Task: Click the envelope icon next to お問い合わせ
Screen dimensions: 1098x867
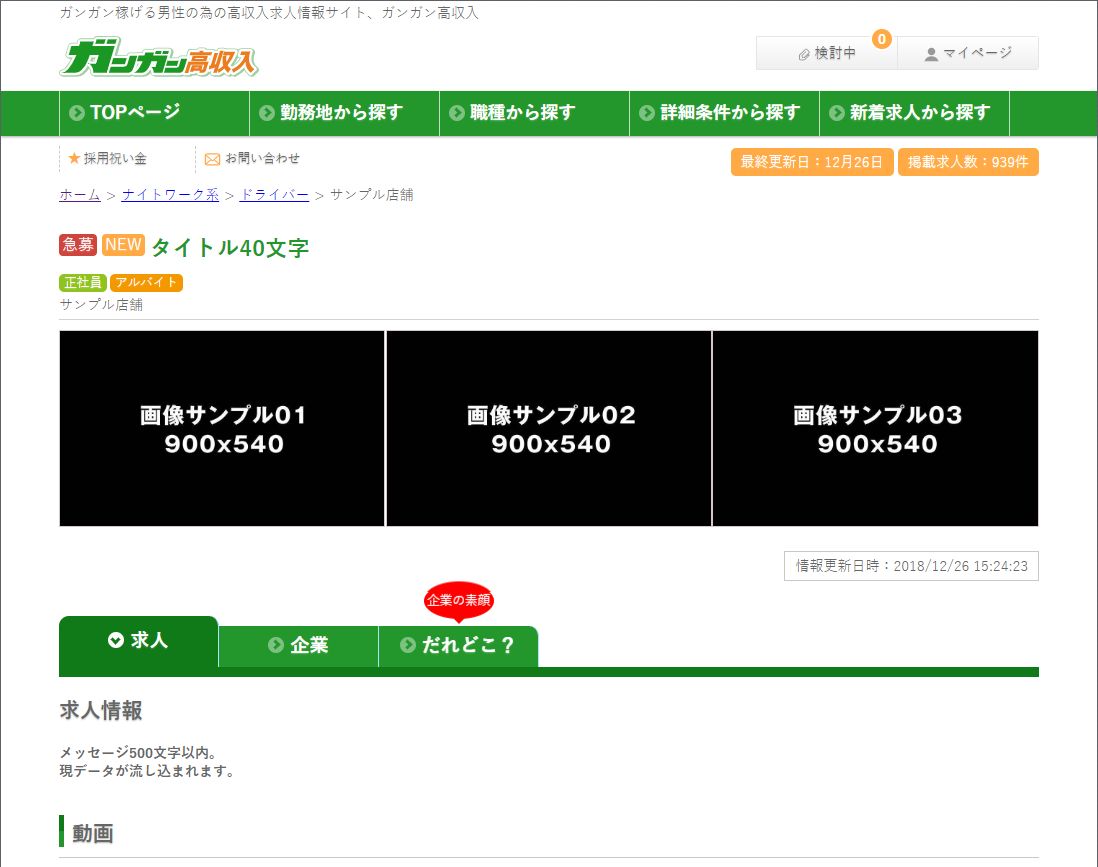Action: [x=212, y=159]
